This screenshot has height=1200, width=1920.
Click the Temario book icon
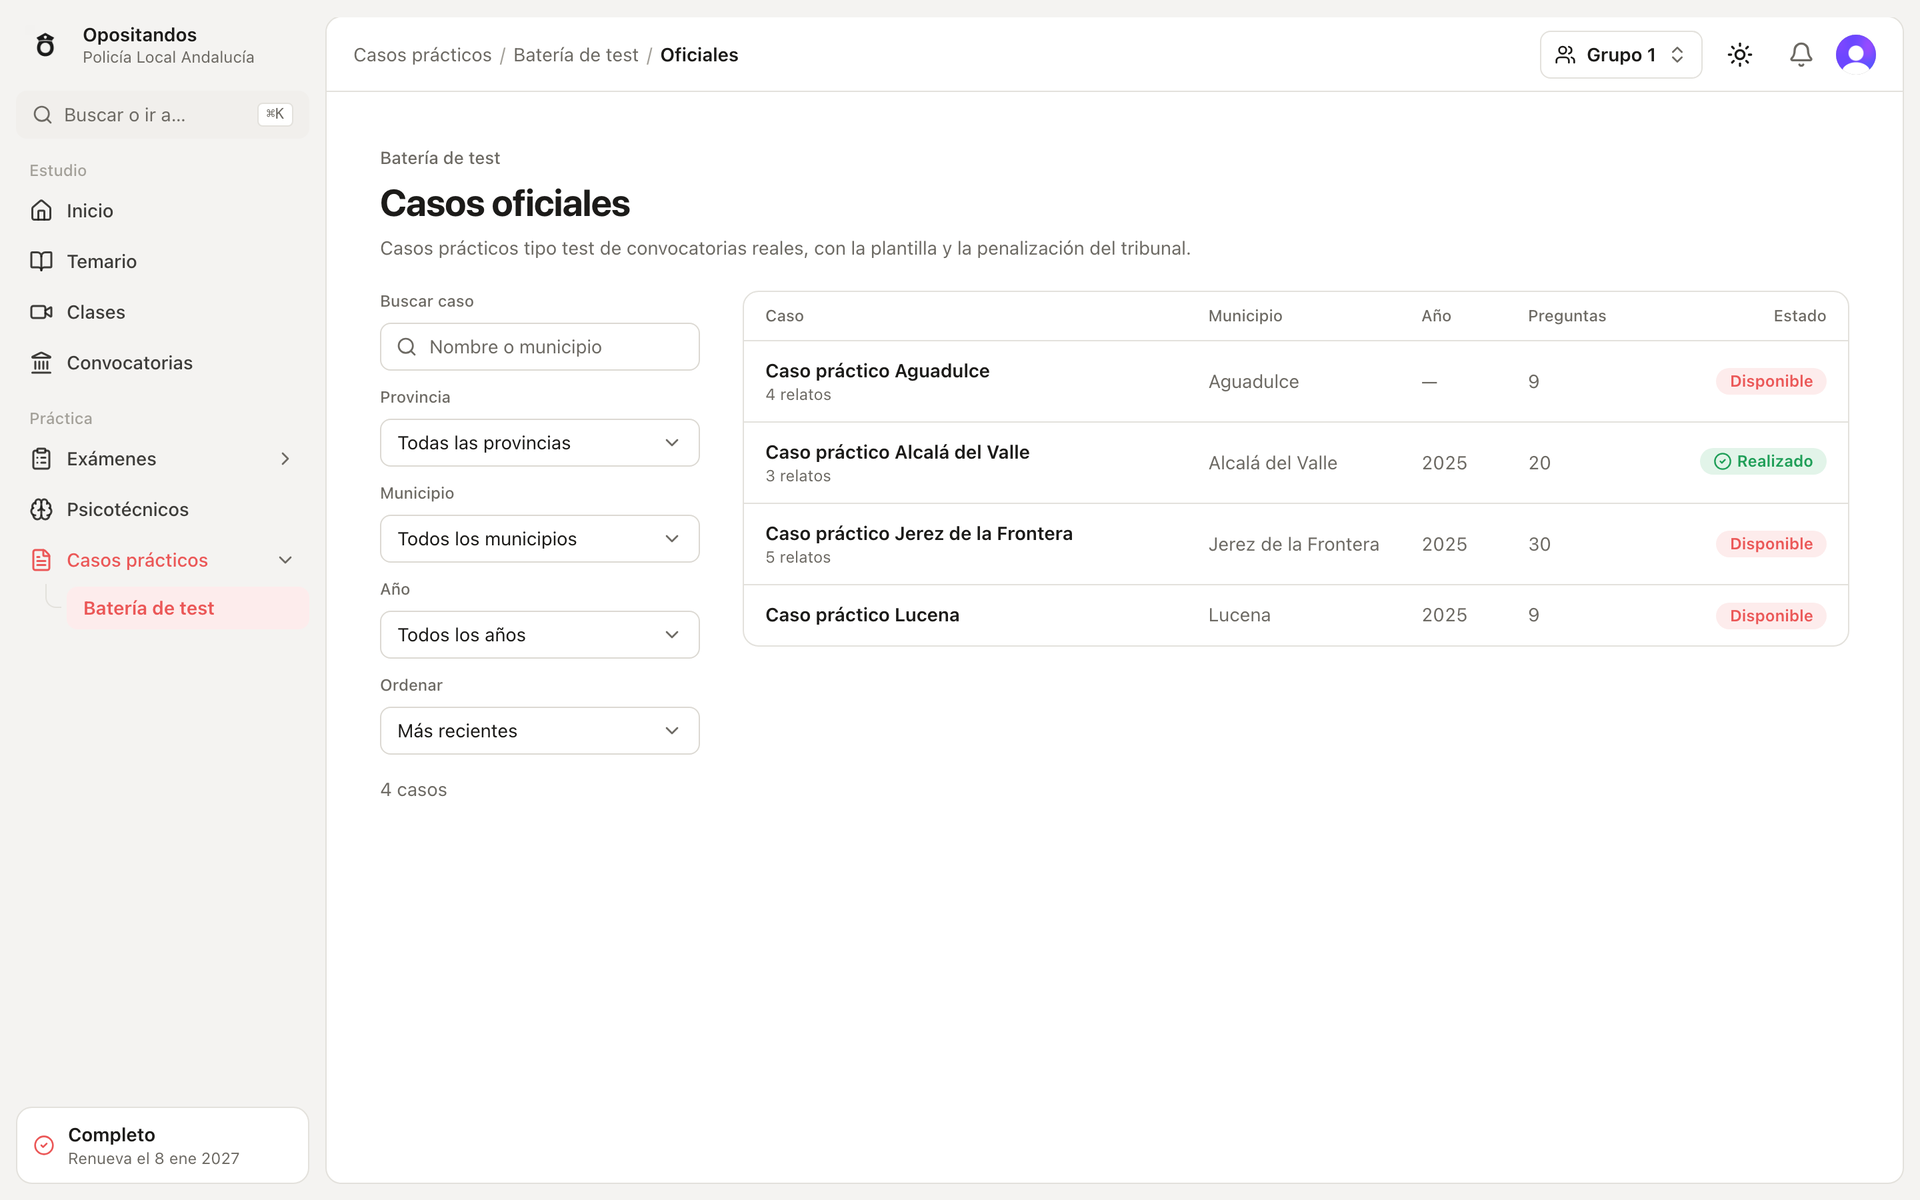[41, 261]
